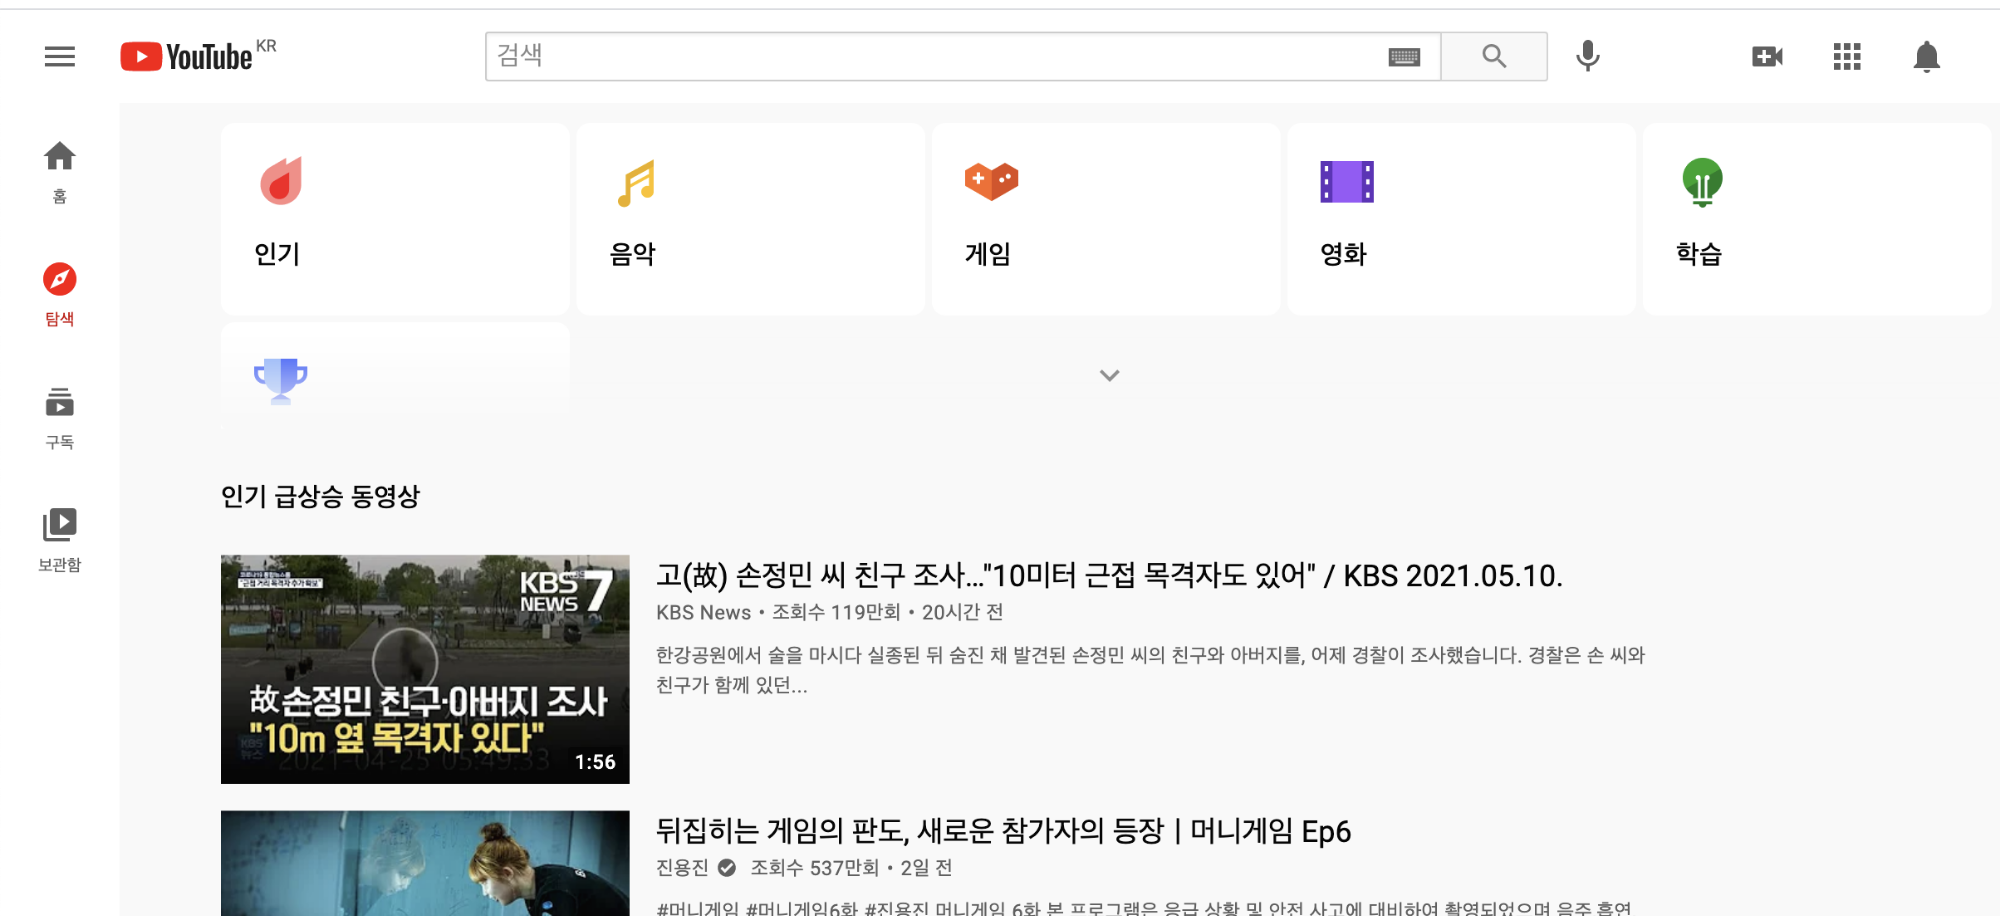Viewport: 2000px width, 916px height.
Task: Open the 게임 category label
Action: [x=988, y=254]
